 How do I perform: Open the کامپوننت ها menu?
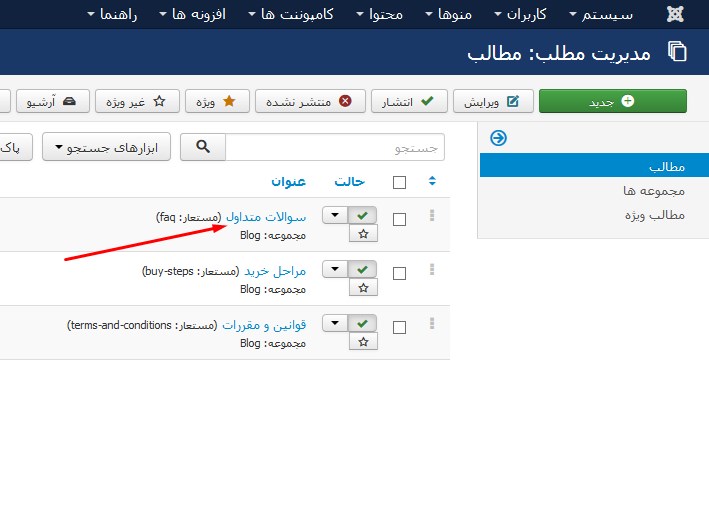coord(291,14)
